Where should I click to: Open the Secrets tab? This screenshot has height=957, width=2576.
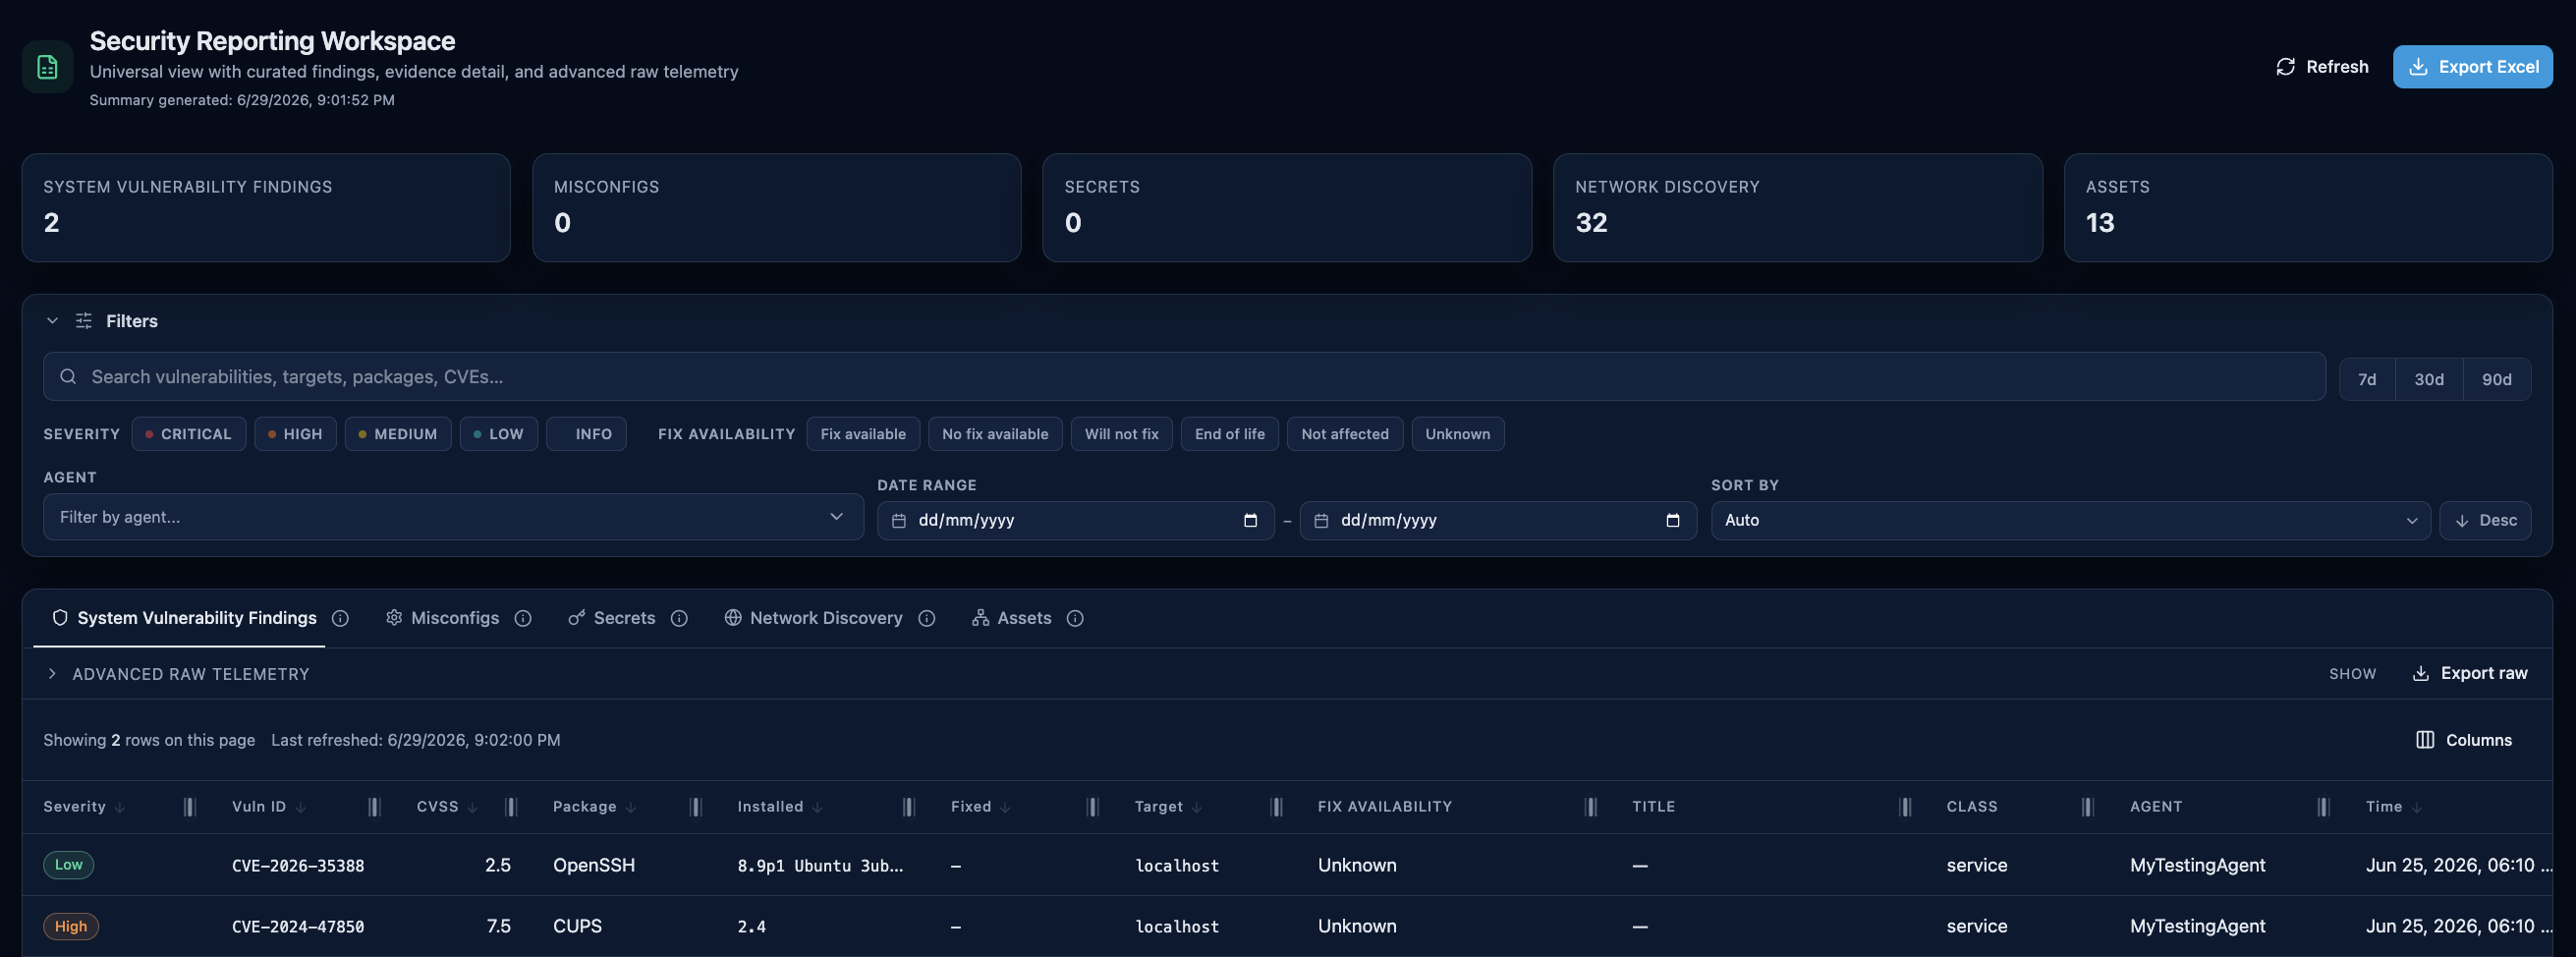tap(611, 618)
